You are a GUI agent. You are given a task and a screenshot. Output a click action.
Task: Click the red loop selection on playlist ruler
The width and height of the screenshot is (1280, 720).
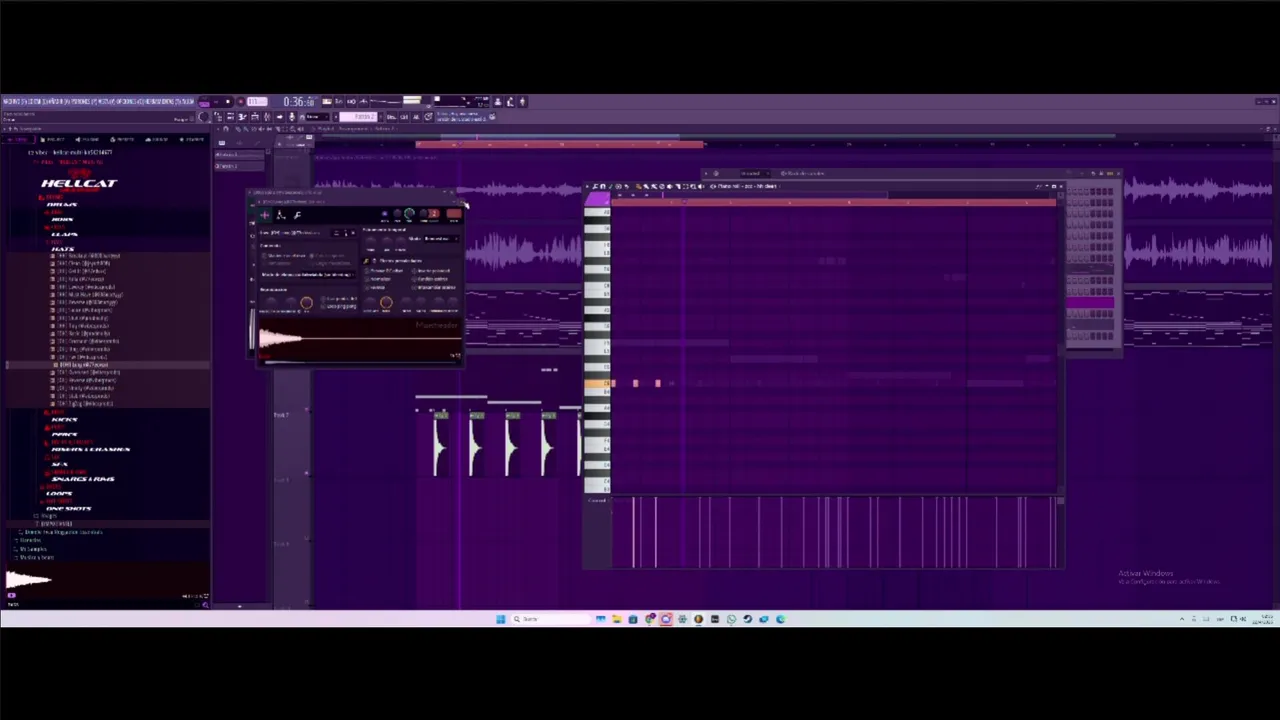(560, 145)
